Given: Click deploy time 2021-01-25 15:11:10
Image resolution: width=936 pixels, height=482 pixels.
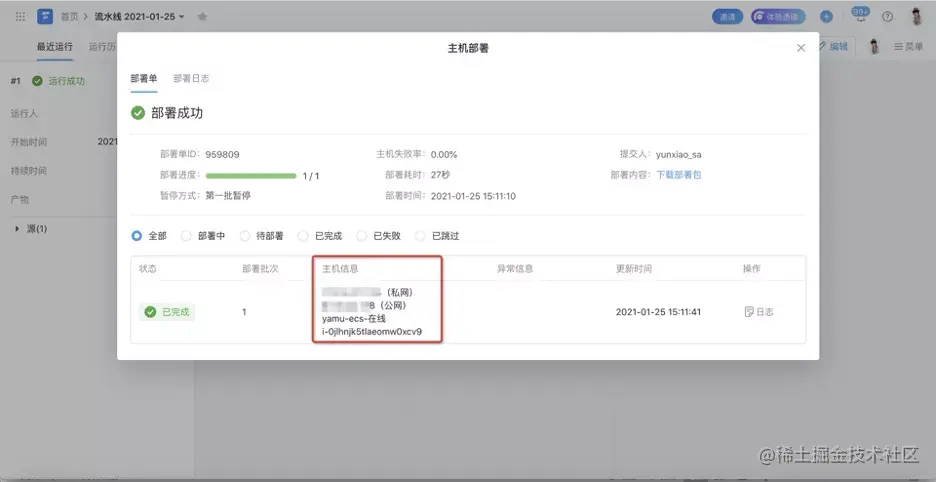Looking at the screenshot, I should click(x=473, y=196).
